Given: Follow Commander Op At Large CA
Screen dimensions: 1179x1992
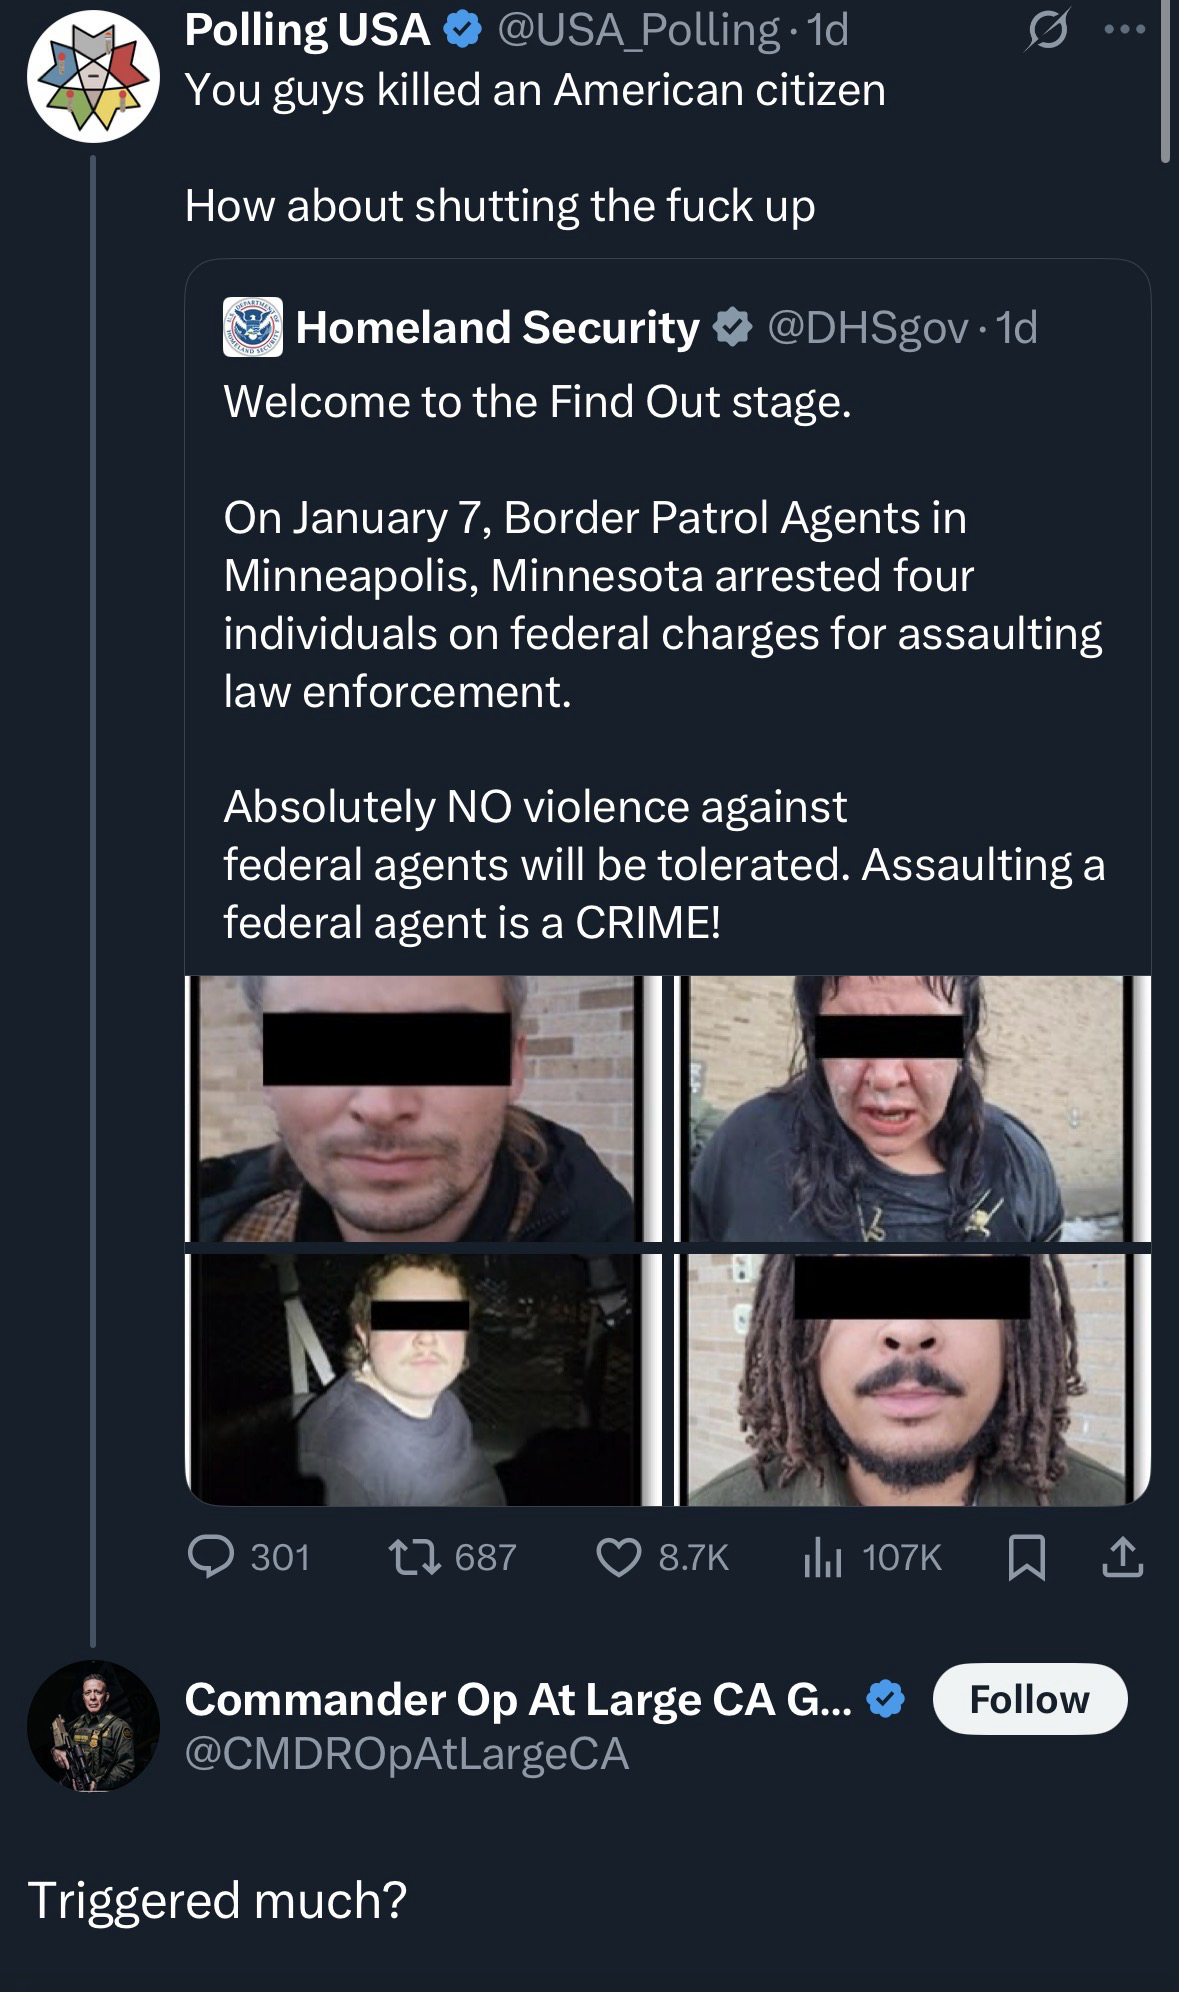Looking at the screenshot, I should (x=1029, y=1699).
